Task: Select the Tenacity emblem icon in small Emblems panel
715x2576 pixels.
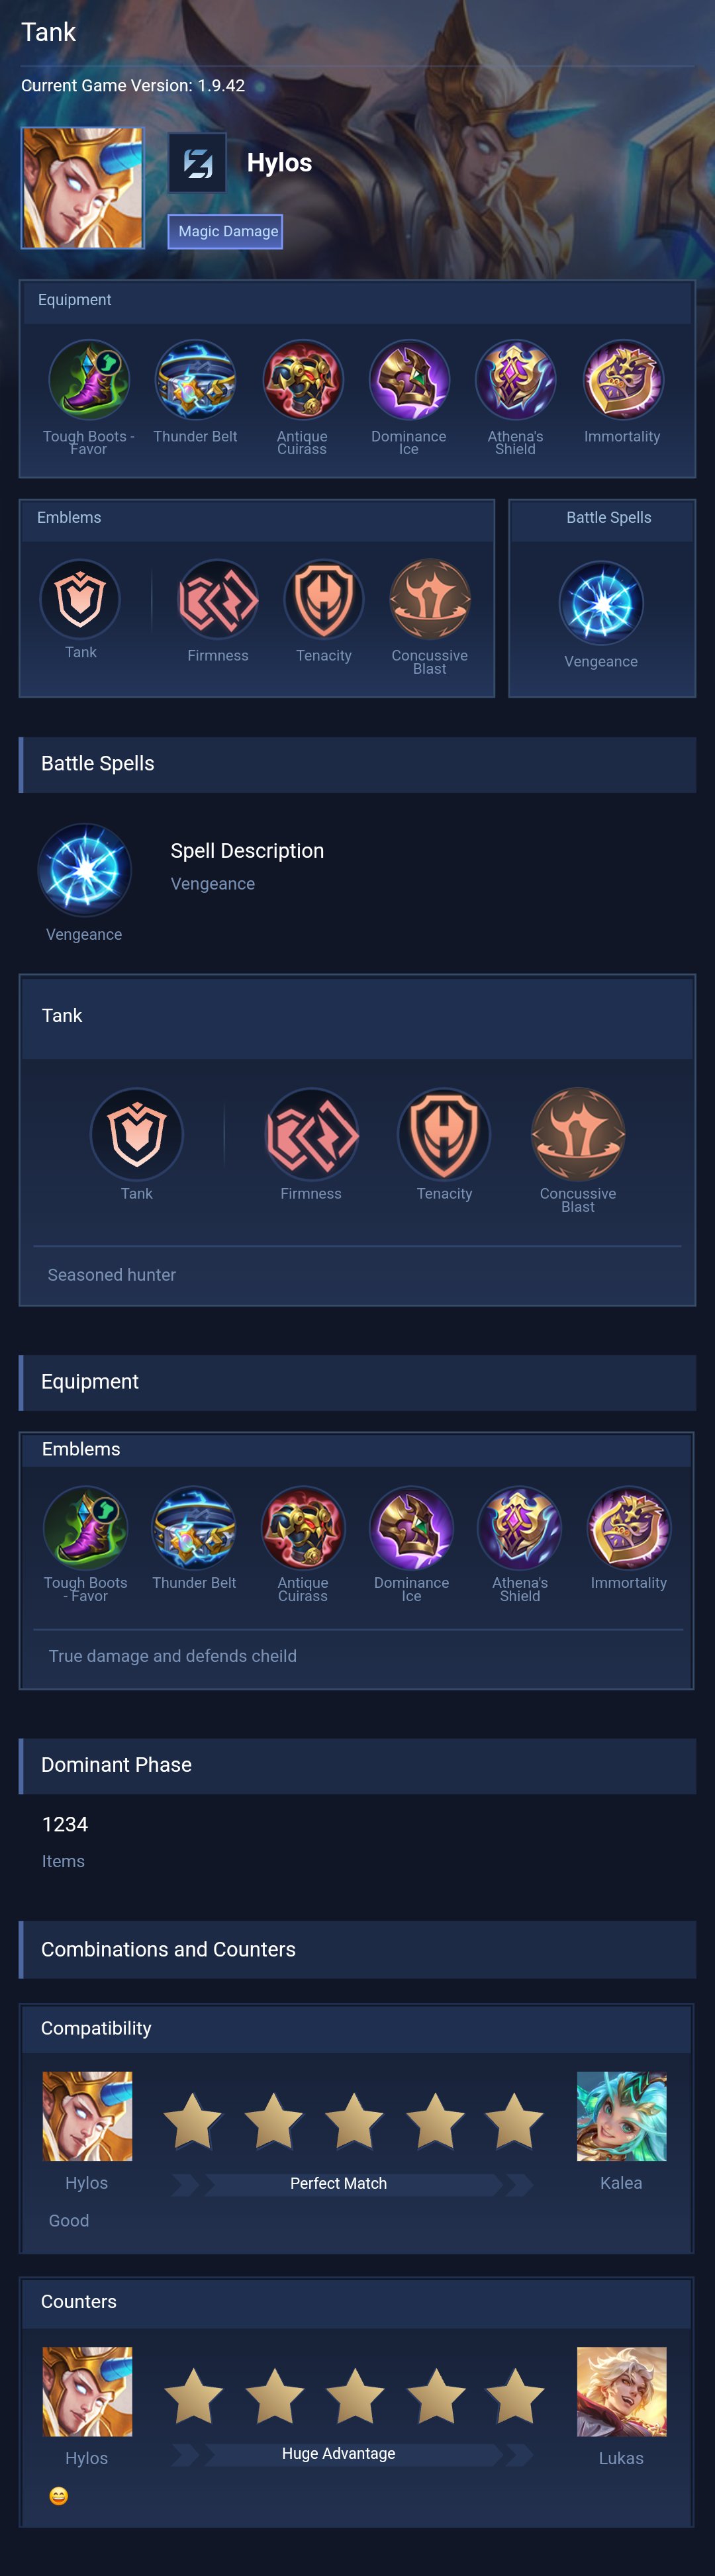Action: (324, 599)
